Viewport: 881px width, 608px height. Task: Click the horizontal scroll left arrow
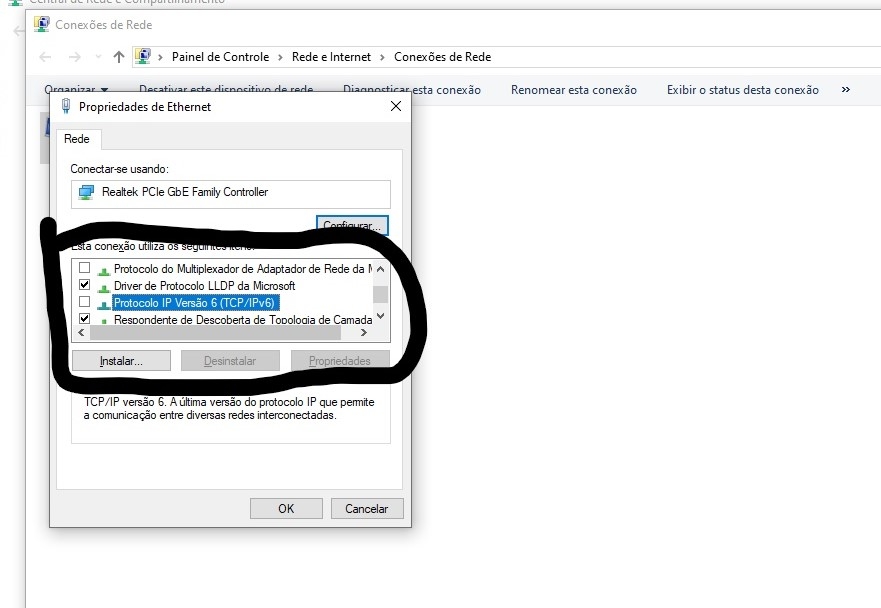coord(81,333)
